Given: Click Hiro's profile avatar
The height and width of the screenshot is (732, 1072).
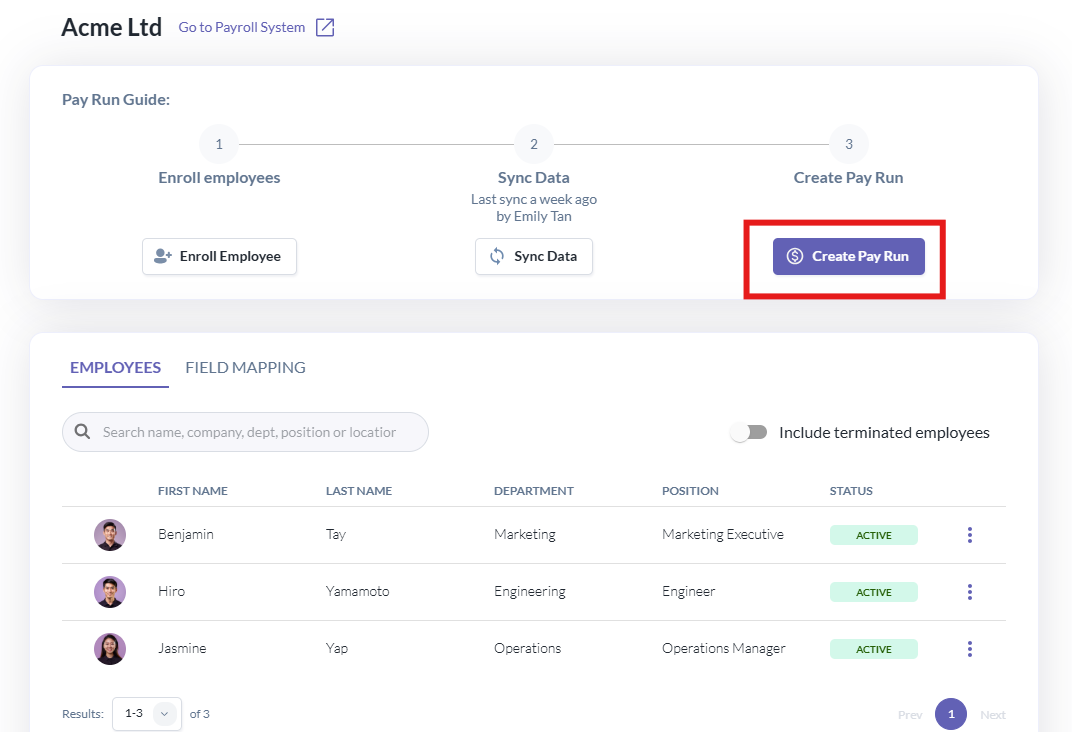Looking at the screenshot, I should (x=110, y=592).
